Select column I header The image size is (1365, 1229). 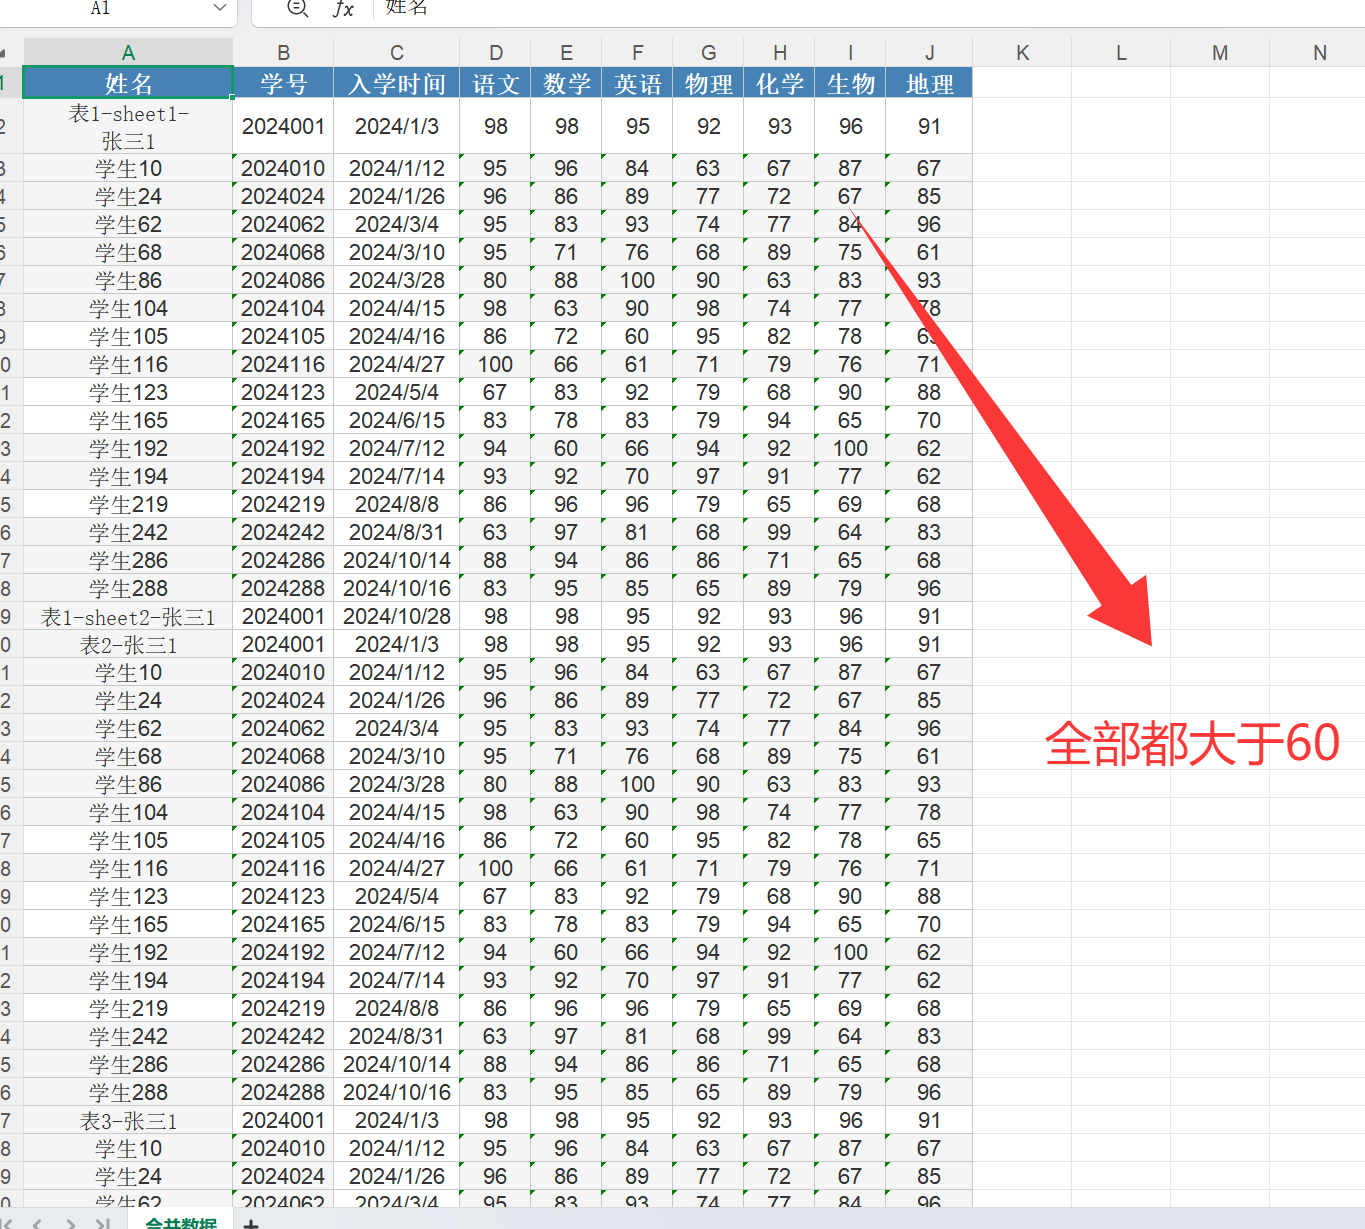click(851, 53)
